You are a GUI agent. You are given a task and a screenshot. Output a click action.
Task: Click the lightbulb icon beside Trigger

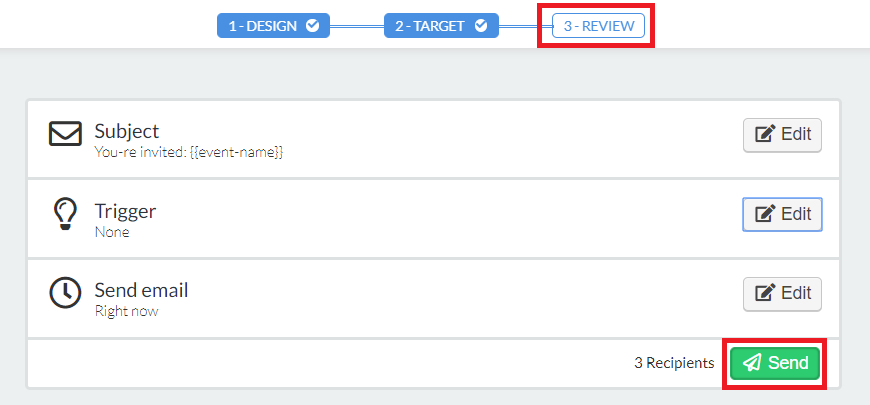point(65,214)
